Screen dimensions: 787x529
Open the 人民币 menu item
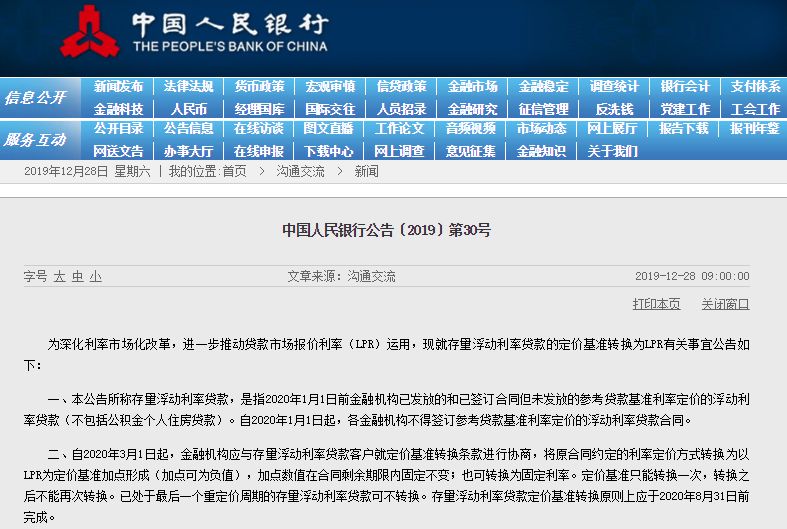(189, 109)
